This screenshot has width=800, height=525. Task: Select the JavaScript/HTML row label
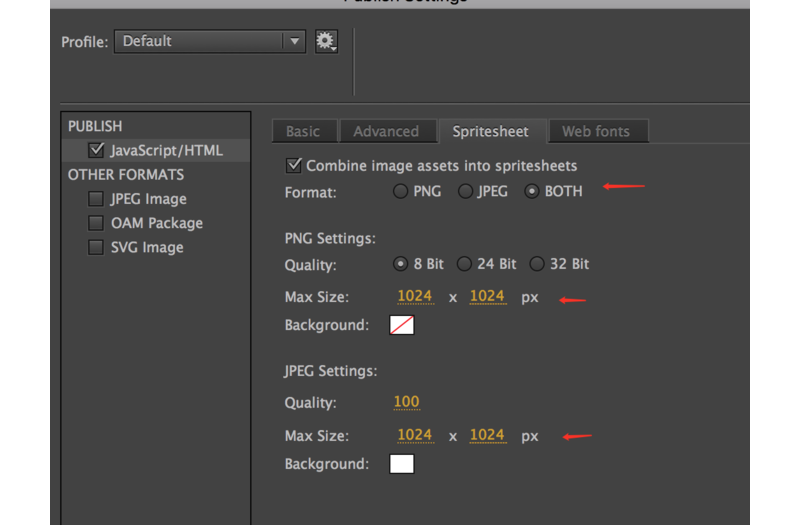click(x=167, y=151)
